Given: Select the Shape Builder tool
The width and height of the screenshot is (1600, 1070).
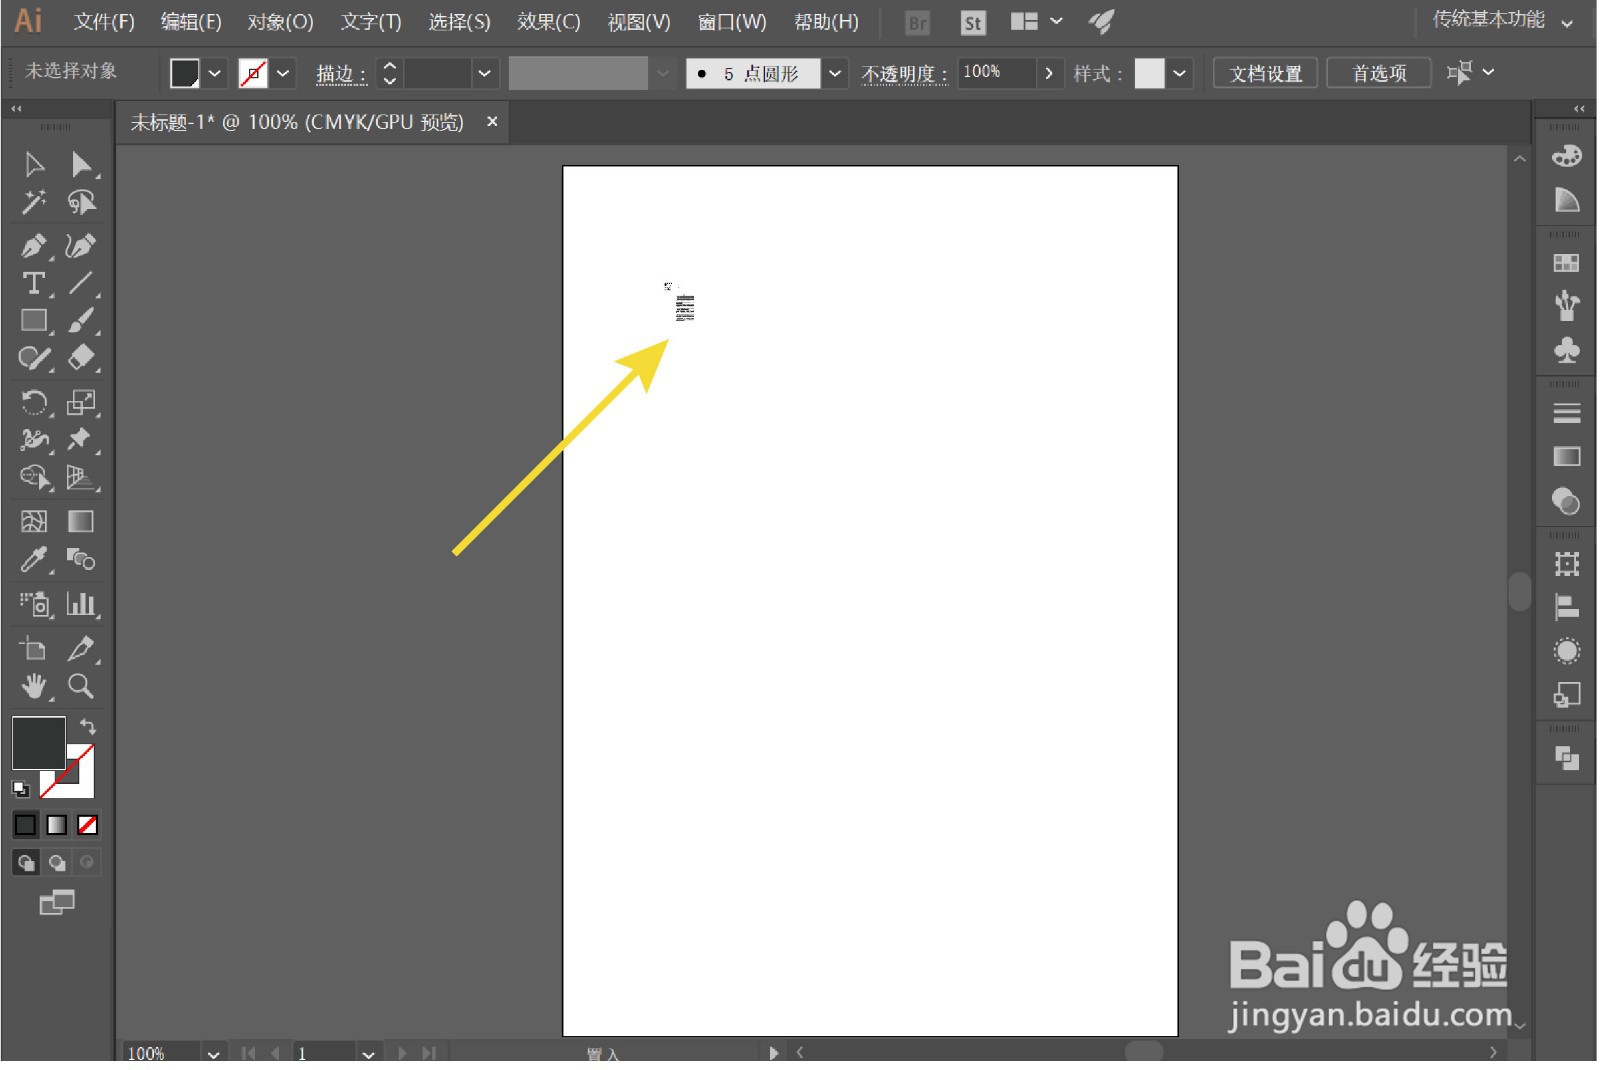Looking at the screenshot, I should [34, 478].
